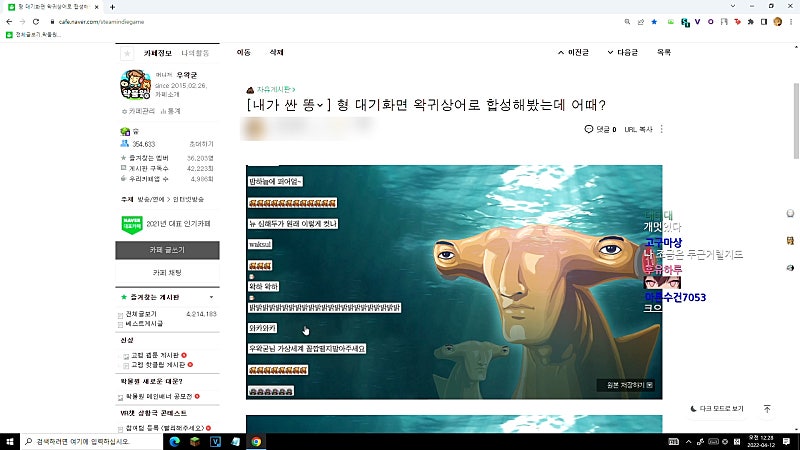Screen dimensions: 800x450
Task: Reload the page with the refresh icon
Action: pyautogui.click(x=36, y=22)
